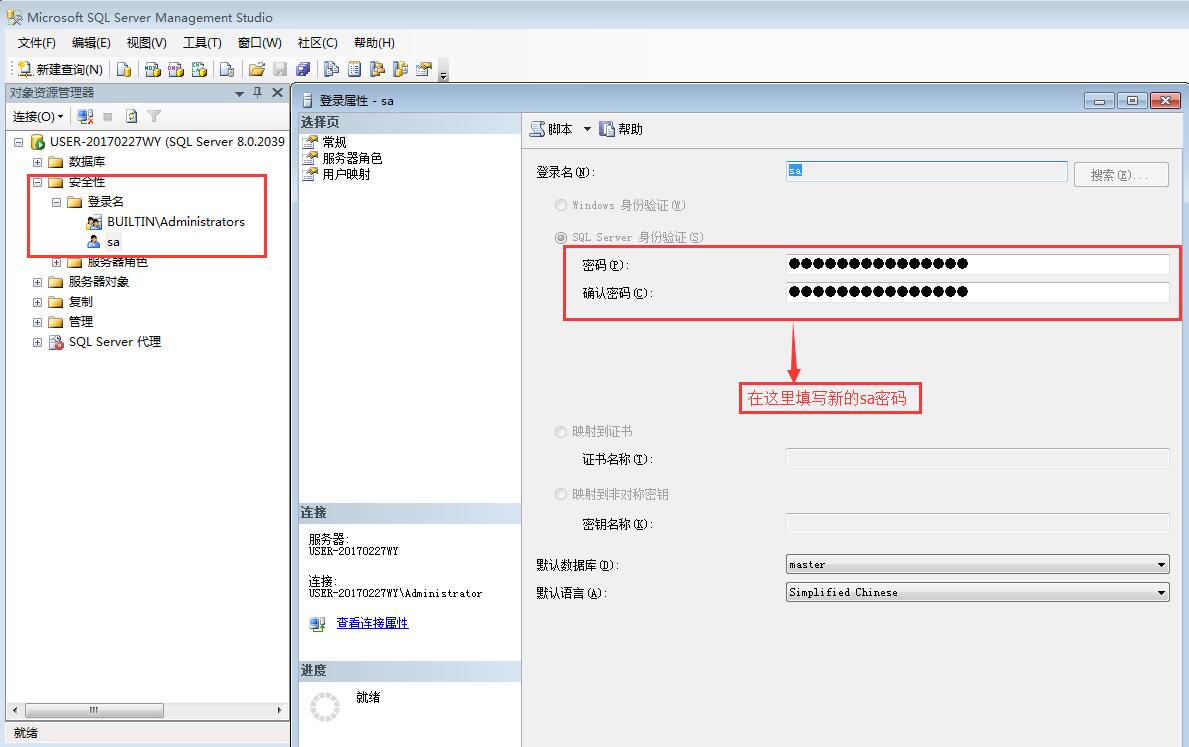
Task: Open a new SQL Server Mobile query
Action: (x=227, y=70)
